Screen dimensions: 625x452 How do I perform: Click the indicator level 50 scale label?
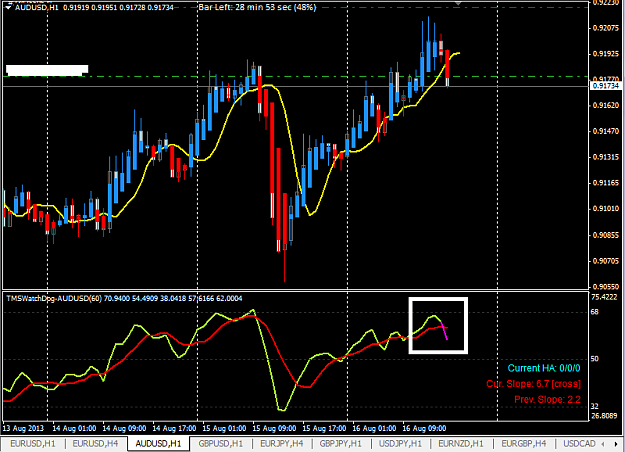pos(594,359)
